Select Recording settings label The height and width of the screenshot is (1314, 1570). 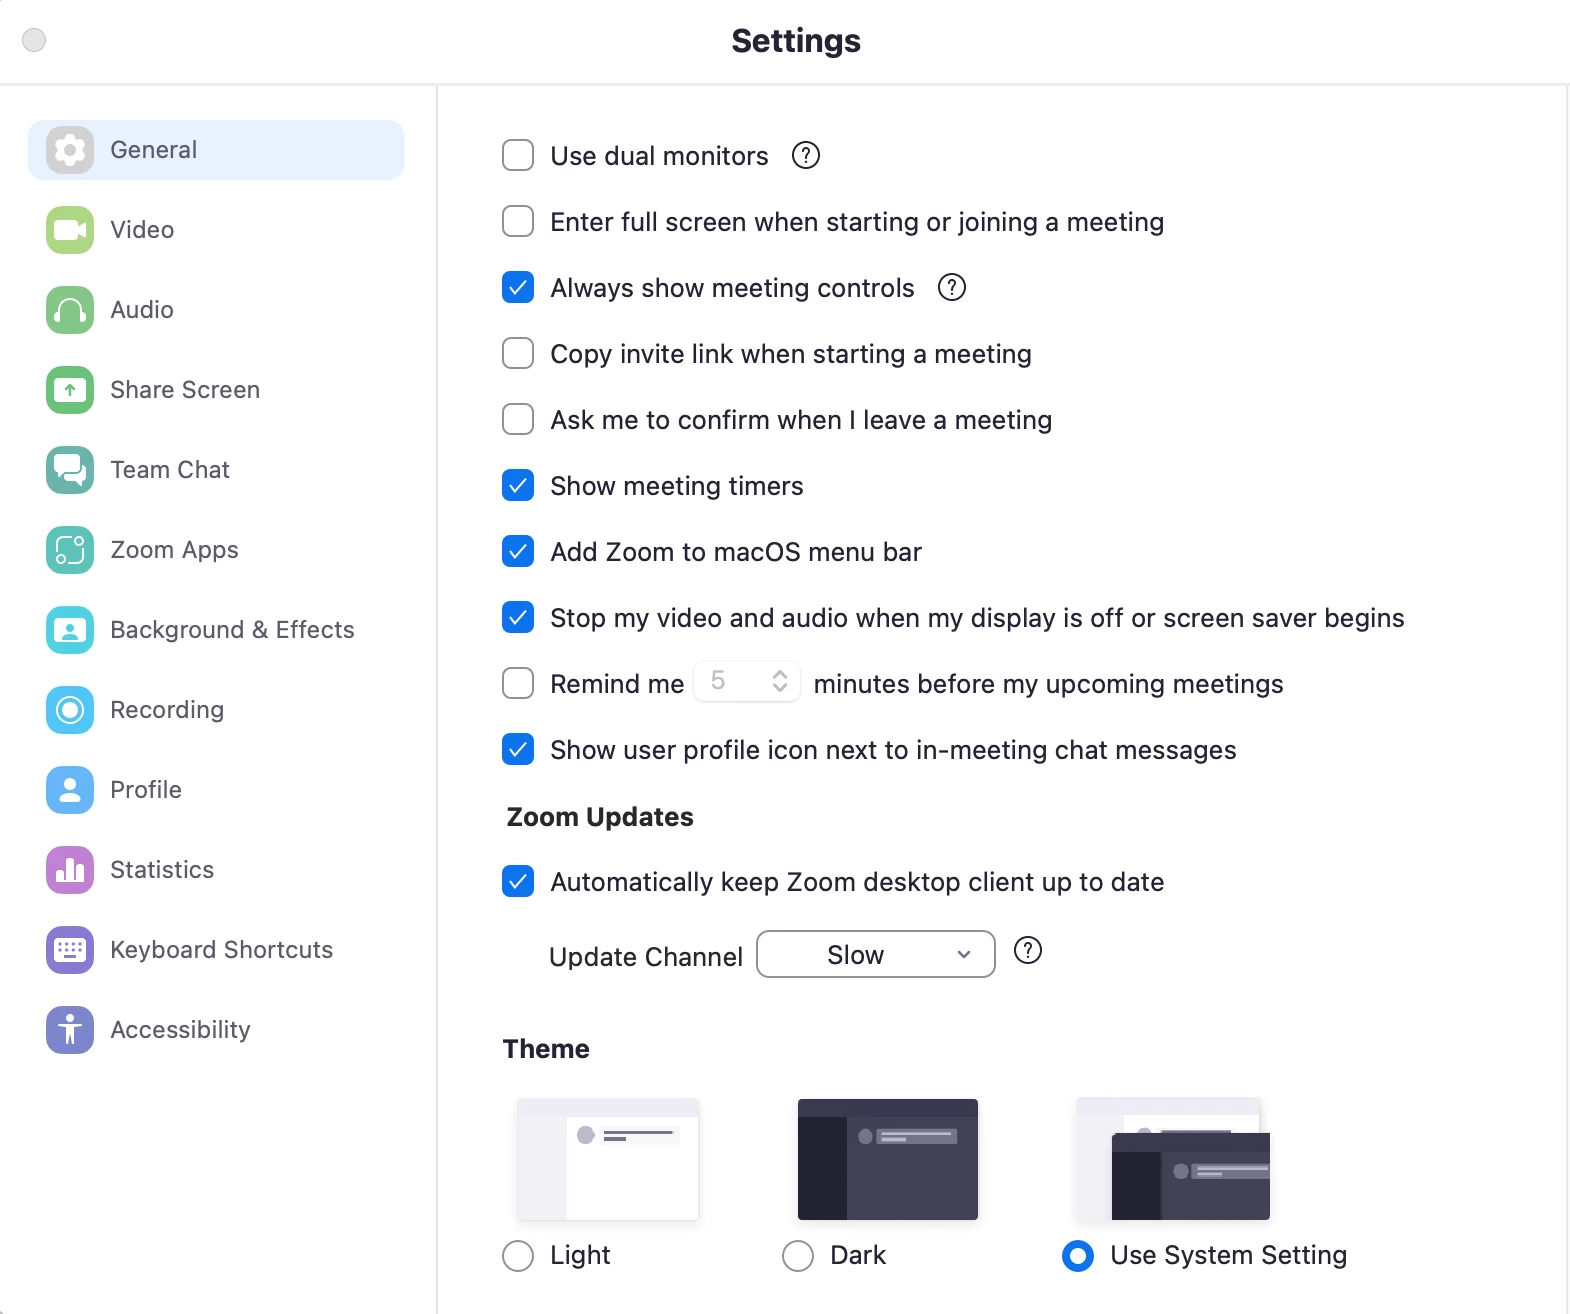pyautogui.click(x=167, y=710)
